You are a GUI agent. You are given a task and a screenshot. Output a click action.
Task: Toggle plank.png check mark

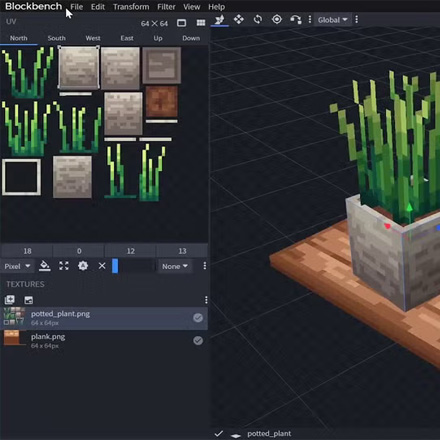tap(198, 341)
